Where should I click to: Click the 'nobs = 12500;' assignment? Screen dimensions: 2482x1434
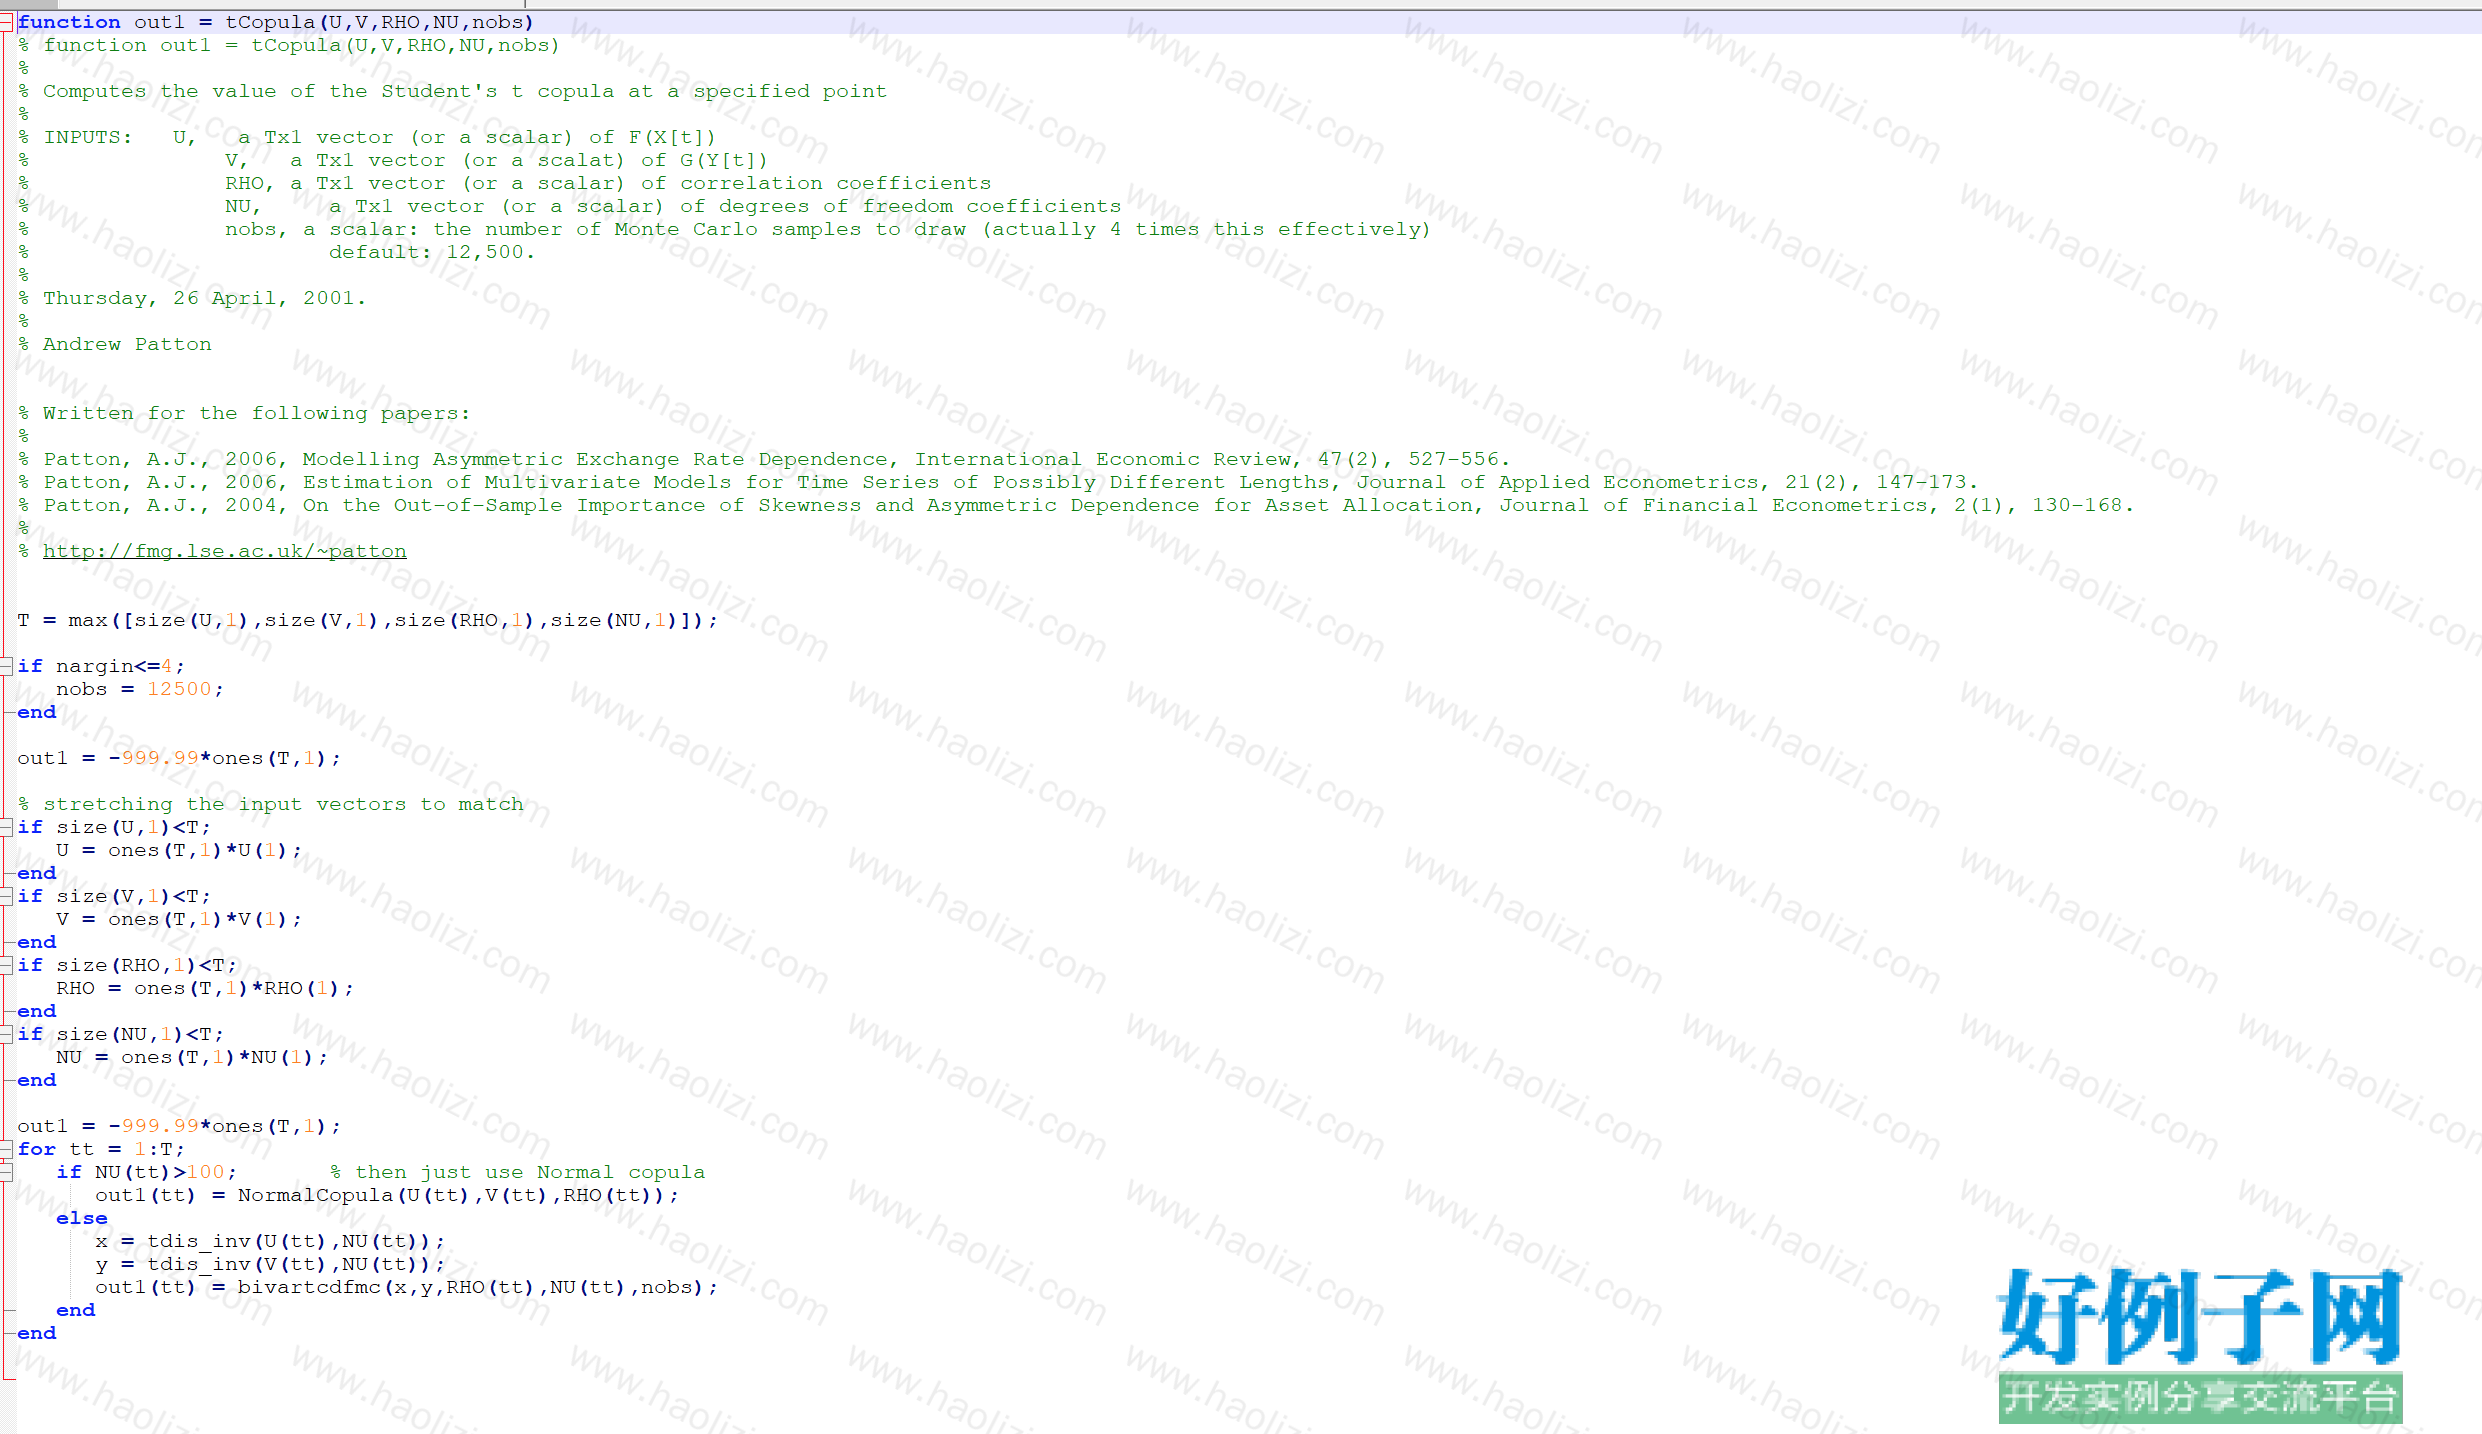[140, 689]
